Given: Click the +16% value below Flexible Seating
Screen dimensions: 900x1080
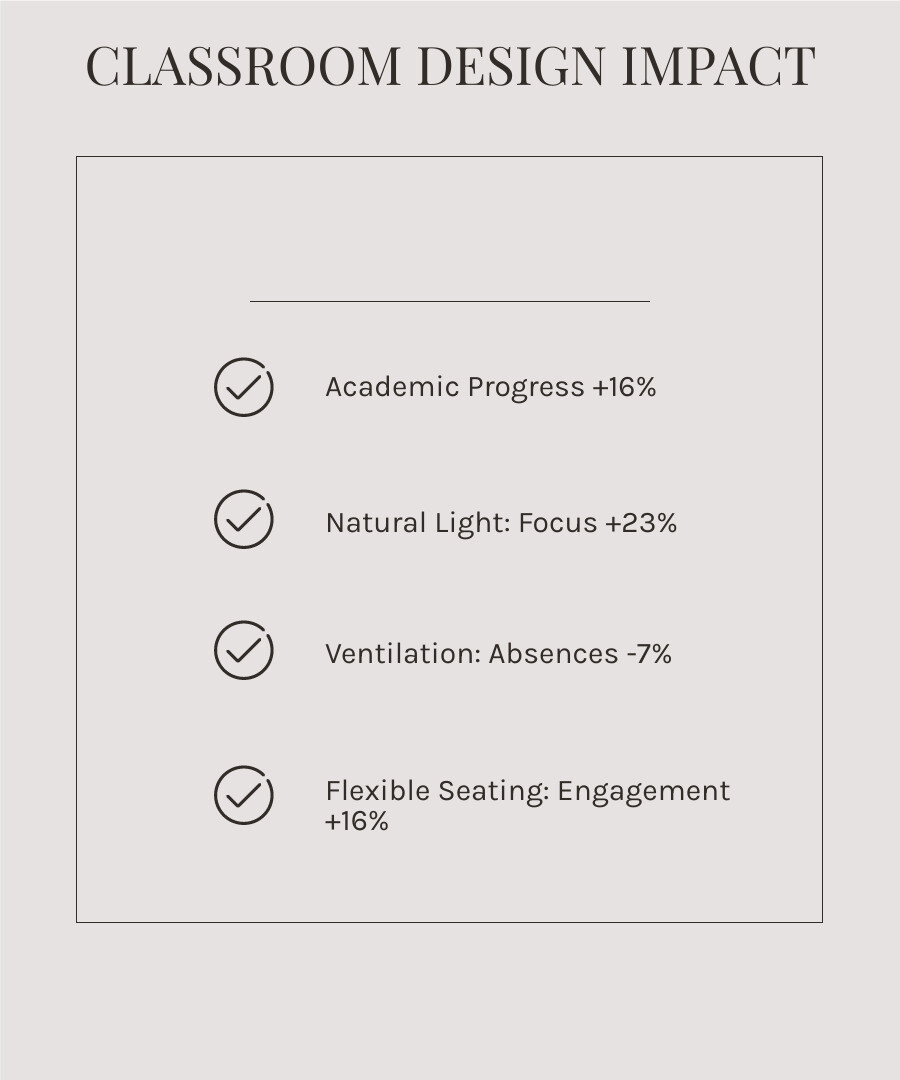Looking at the screenshot, I should click(357, 822).
